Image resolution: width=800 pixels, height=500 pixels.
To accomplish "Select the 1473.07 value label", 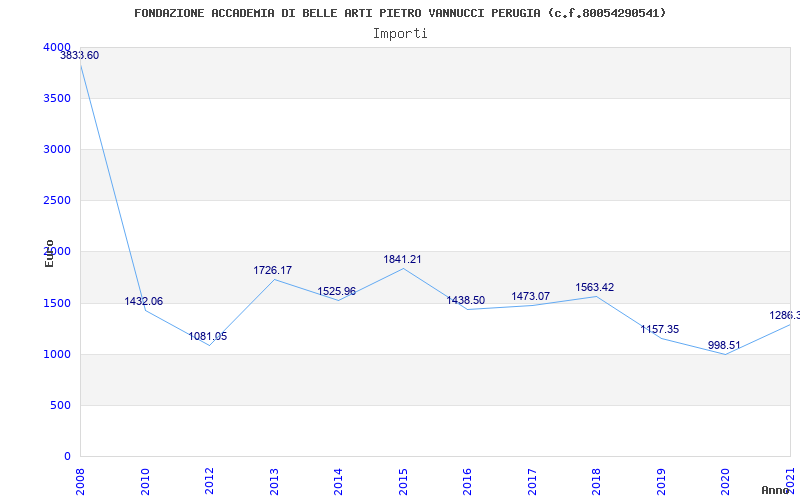I will [x=531, y=296].
